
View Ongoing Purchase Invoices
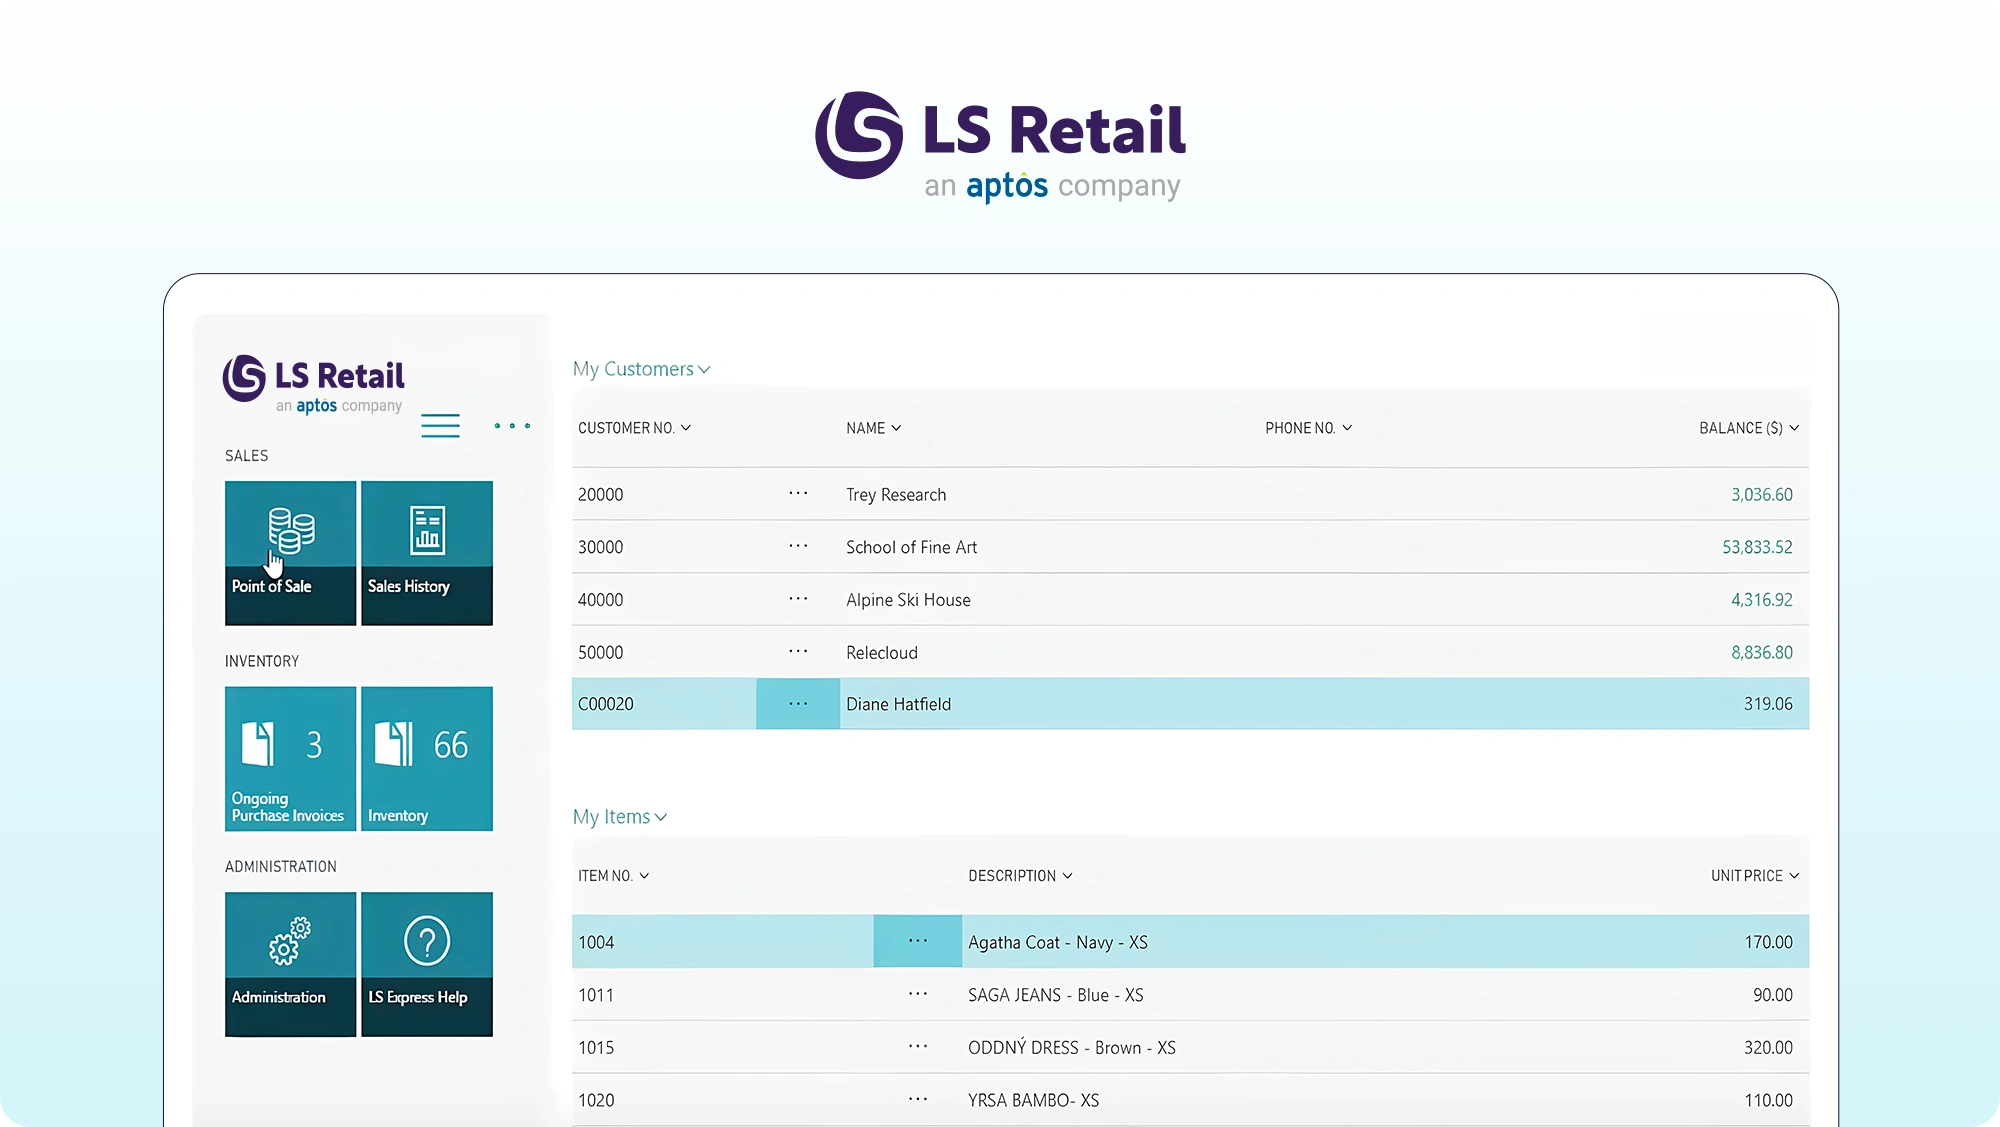pos(290,759)
